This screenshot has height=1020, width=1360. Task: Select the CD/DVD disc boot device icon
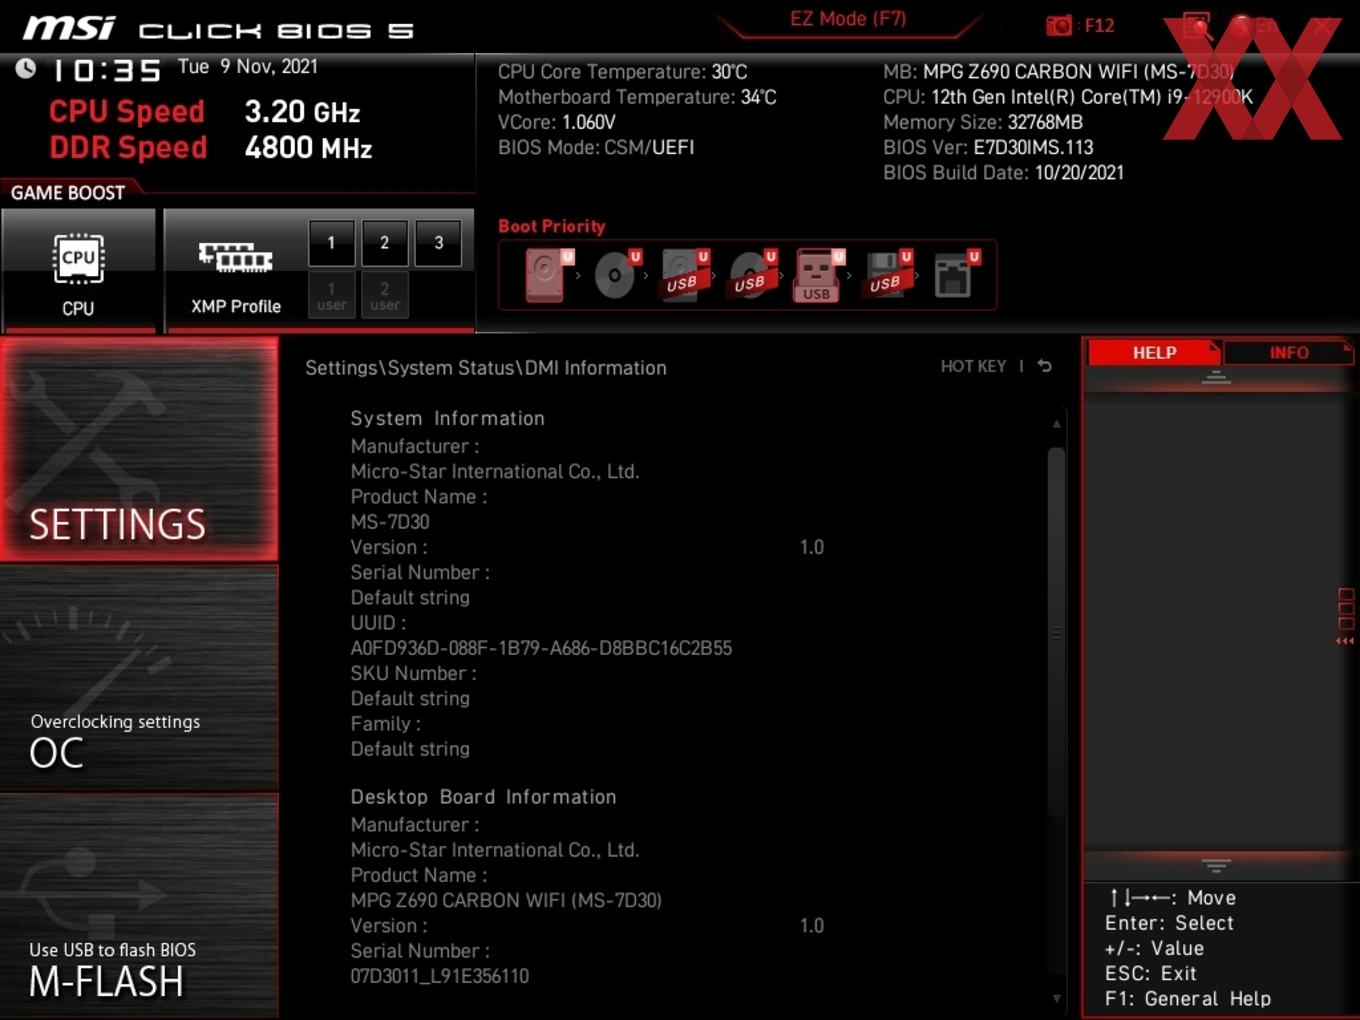(615, 275)
